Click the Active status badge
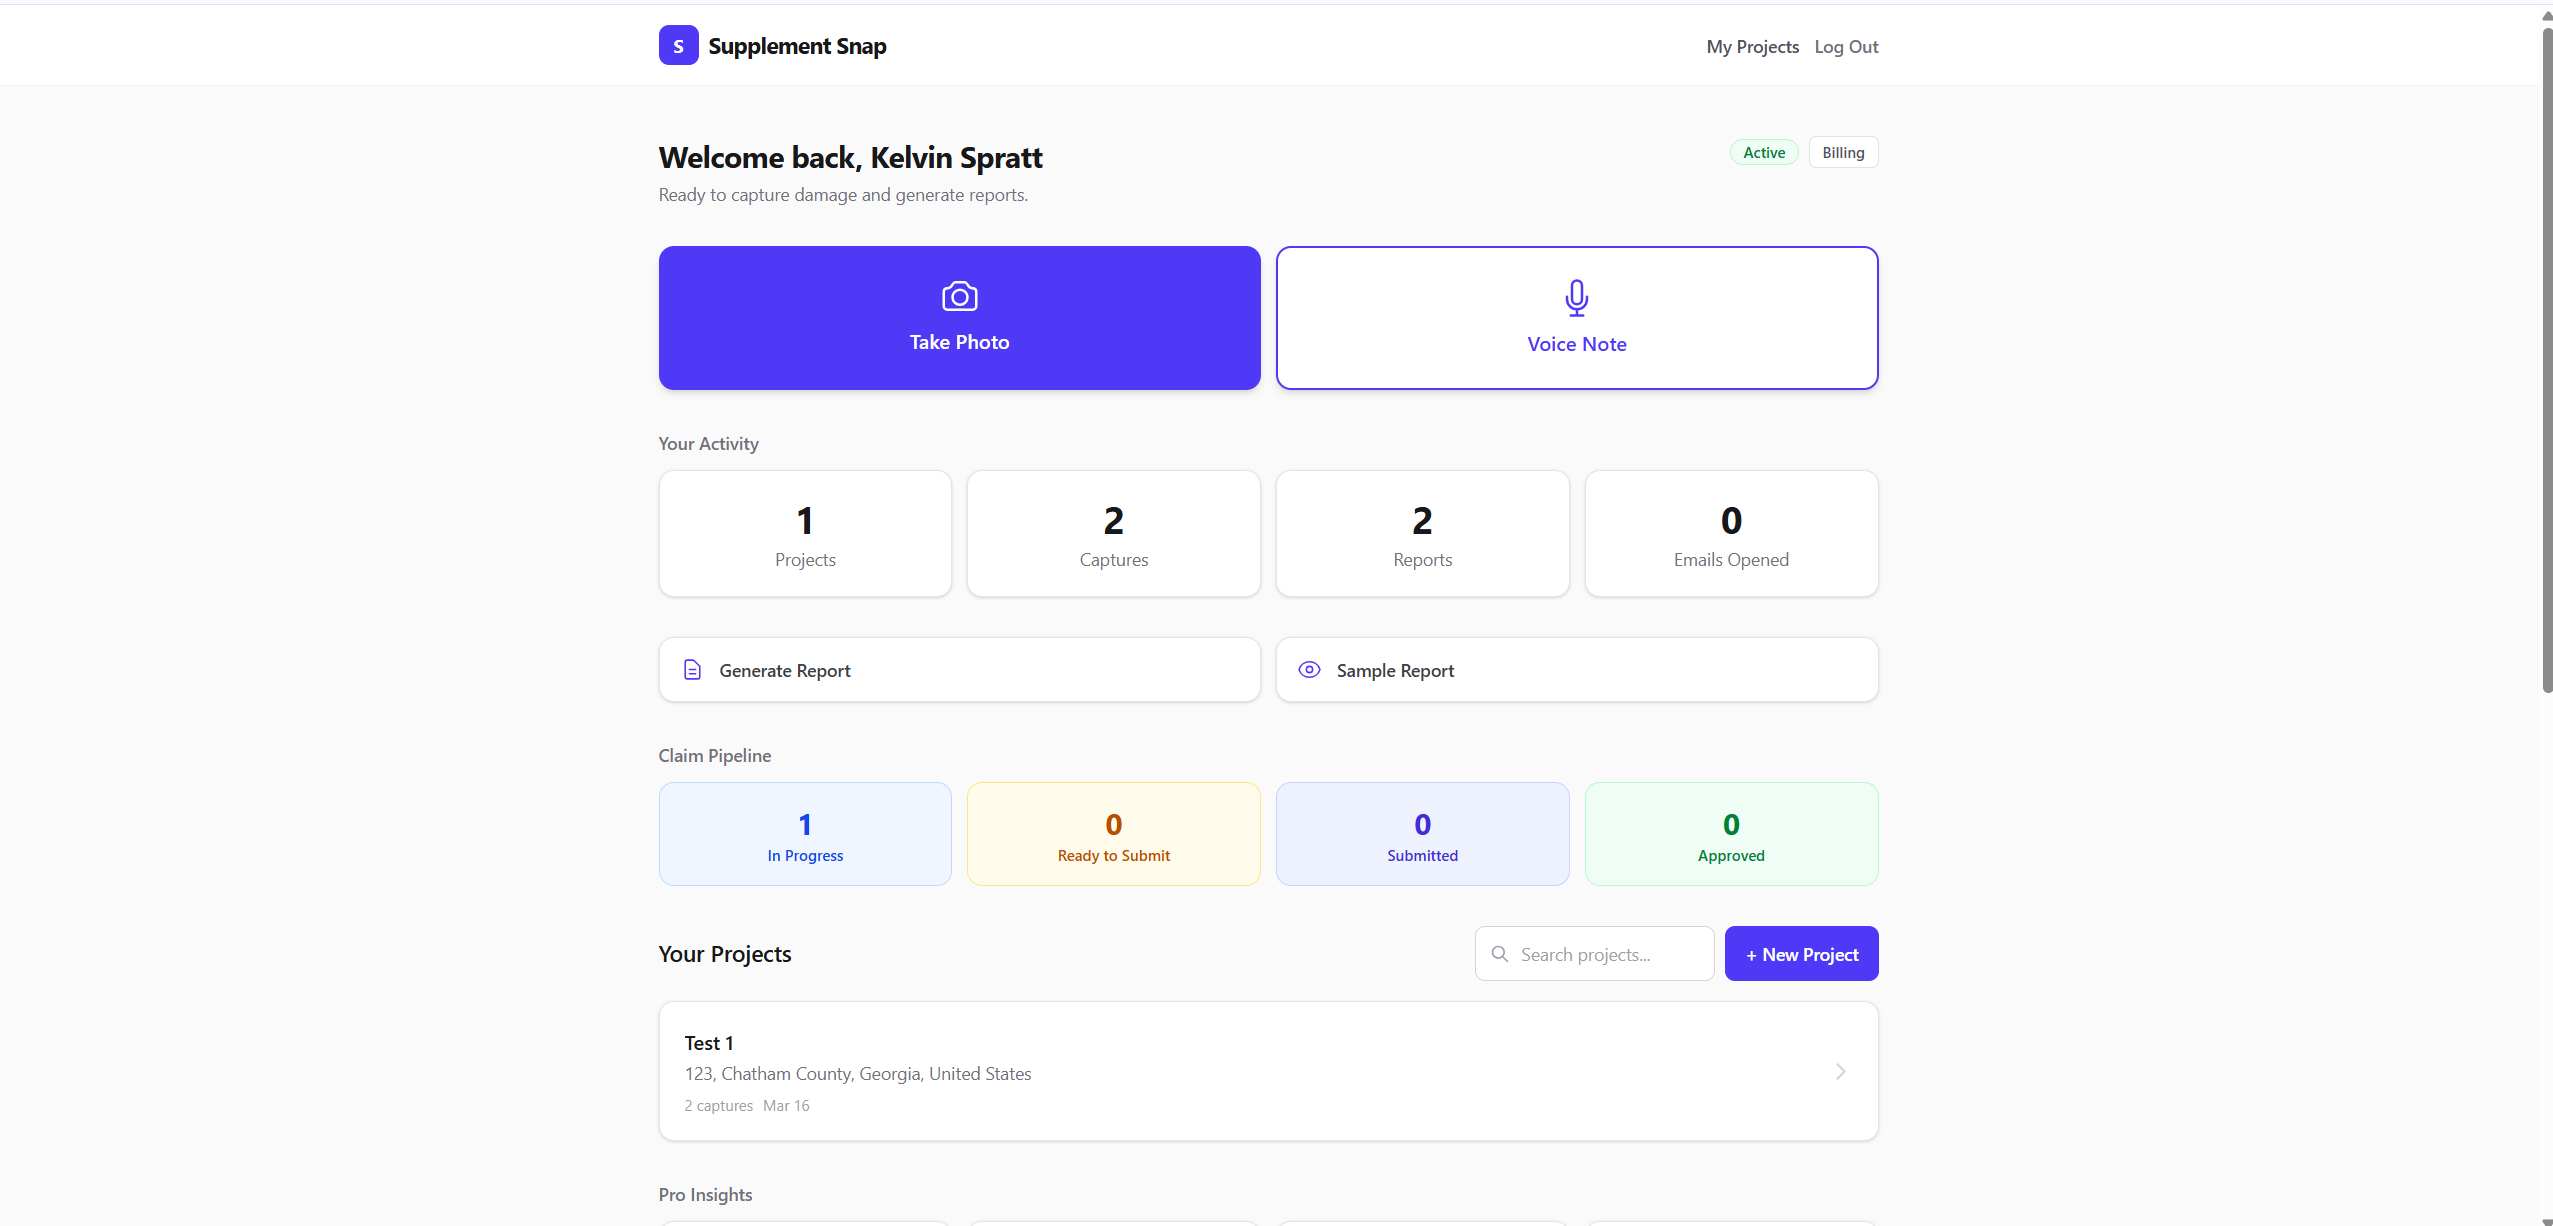2553x1226 pixels. click(x=1763, y=152)
